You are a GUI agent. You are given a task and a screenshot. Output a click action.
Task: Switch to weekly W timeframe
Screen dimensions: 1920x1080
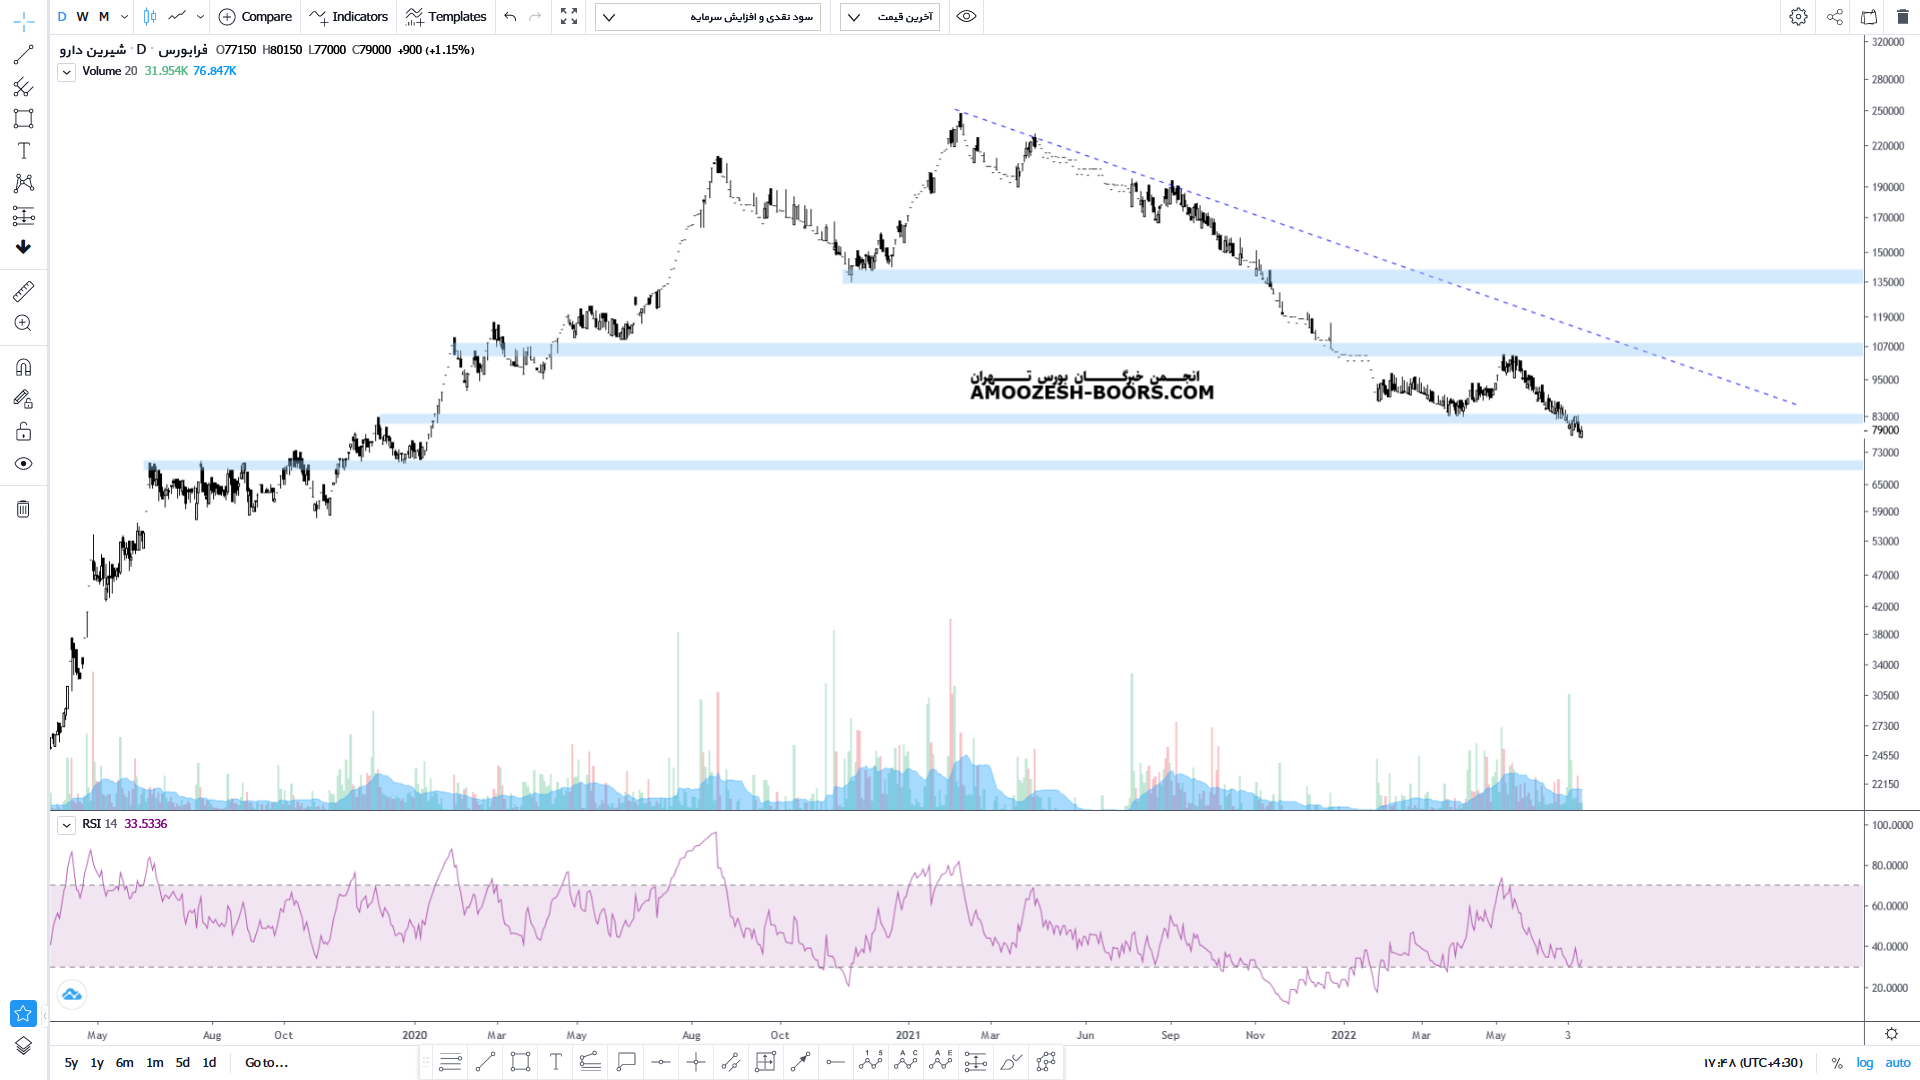pyautogui.click(x=83, y=17)
